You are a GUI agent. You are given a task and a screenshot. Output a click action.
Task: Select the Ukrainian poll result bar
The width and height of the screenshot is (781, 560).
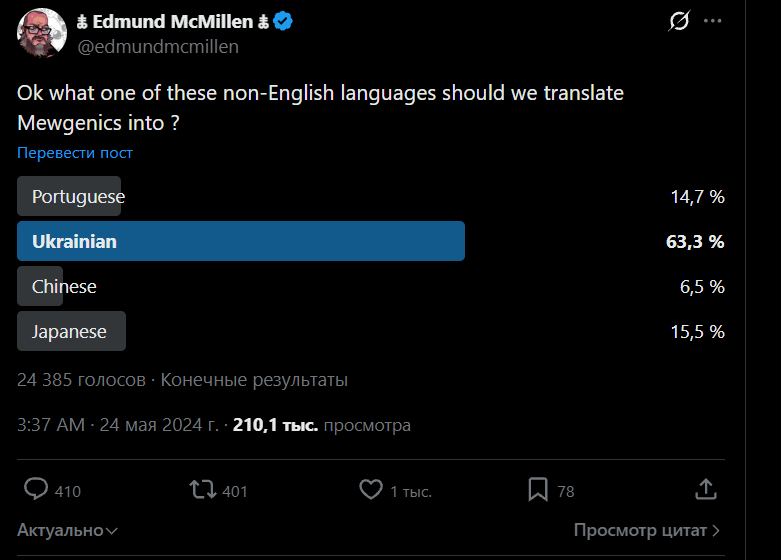(241, 241)
